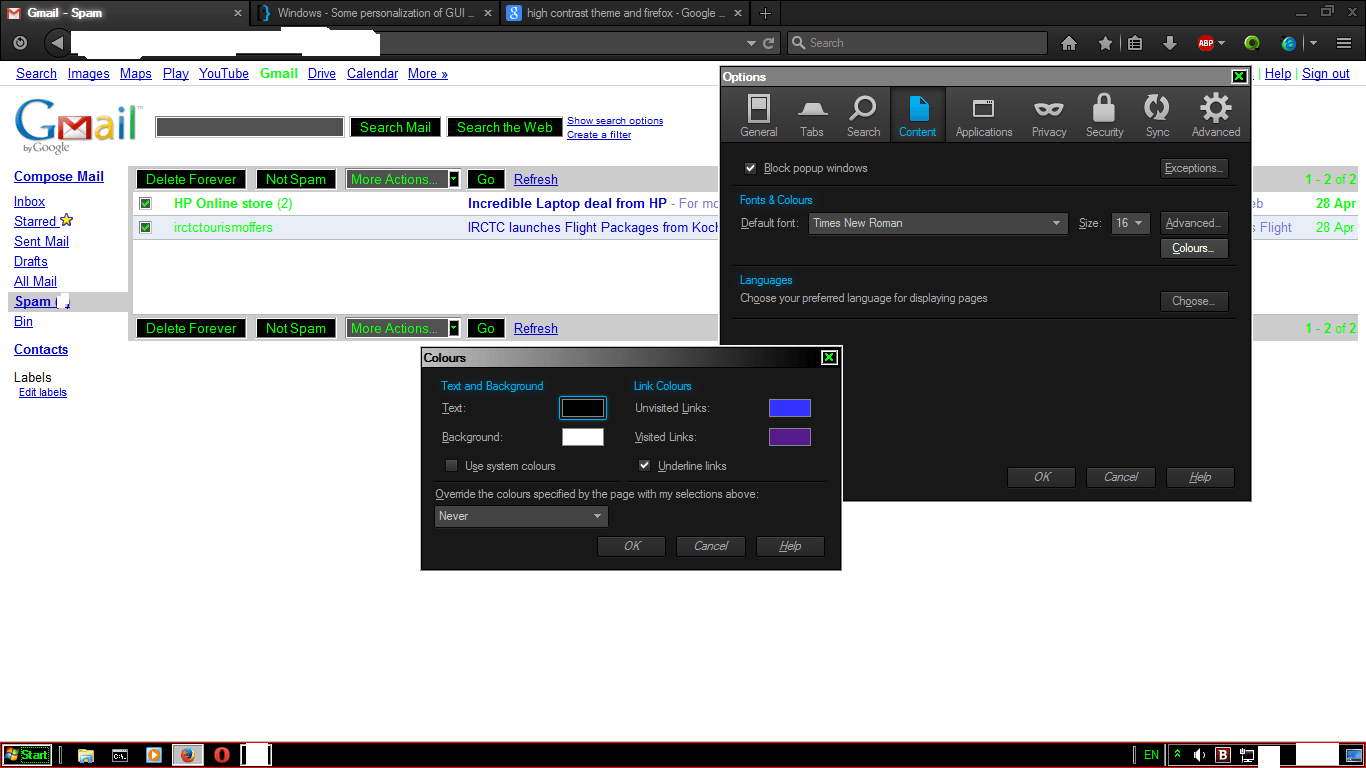Uncheck the irctctourismoffers message checkbox
Screen dimensions: 1366x768
click(145, 227)
